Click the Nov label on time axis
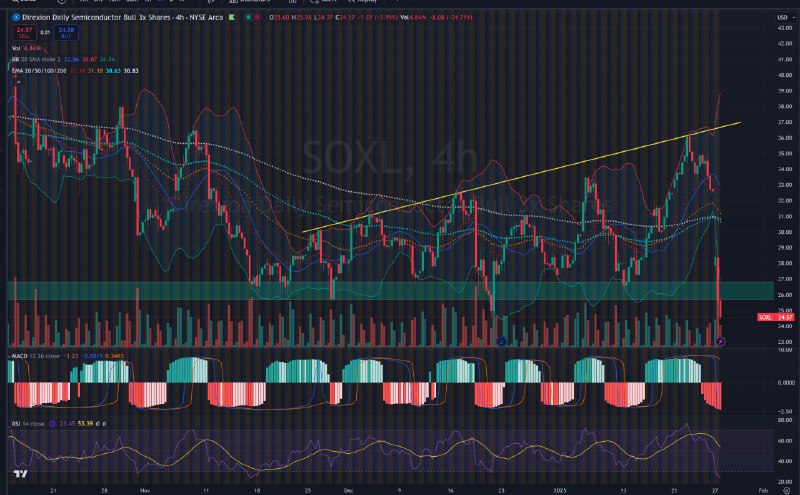 [144, 490]
